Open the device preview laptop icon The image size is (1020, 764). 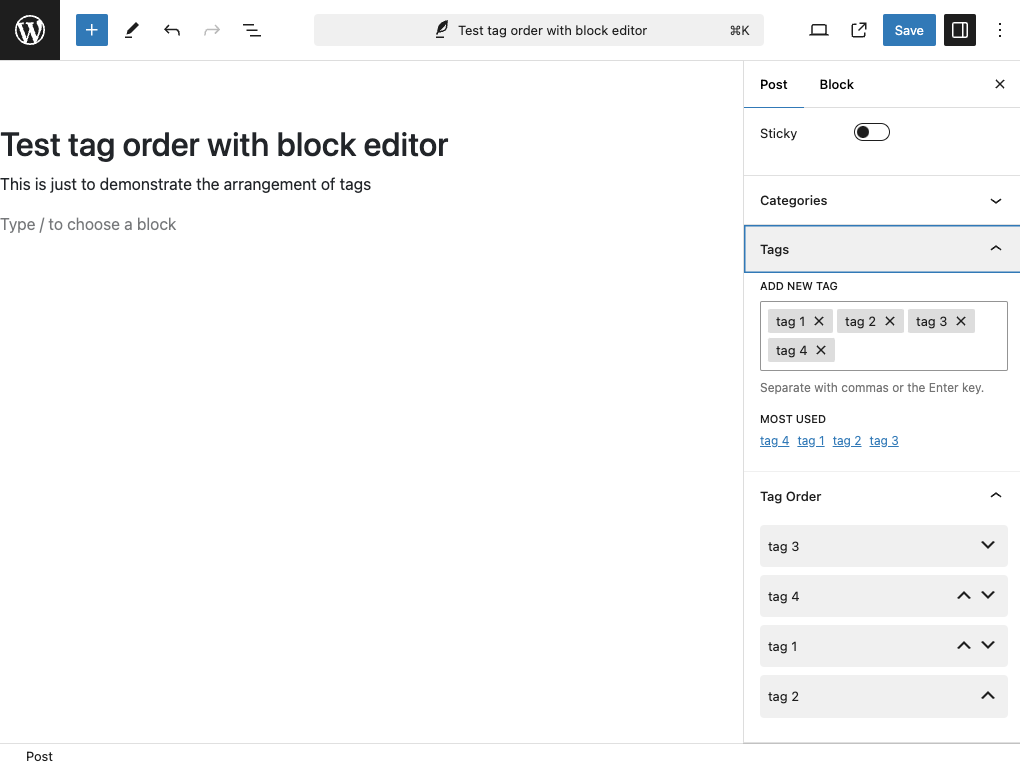pos(819,30)
